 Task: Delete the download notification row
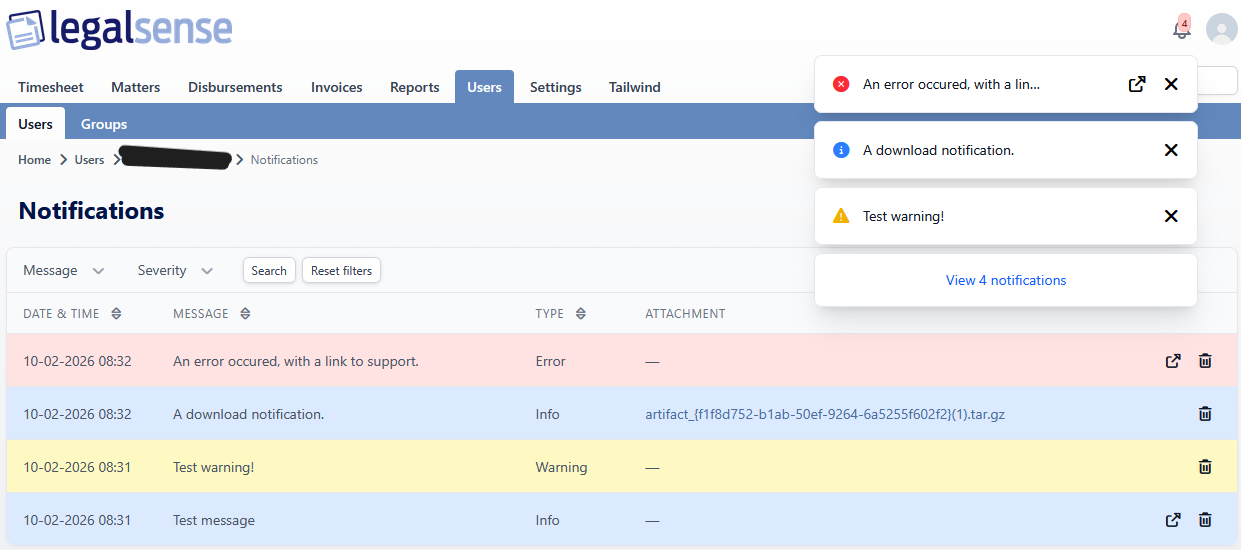(x=1205, y=414)
